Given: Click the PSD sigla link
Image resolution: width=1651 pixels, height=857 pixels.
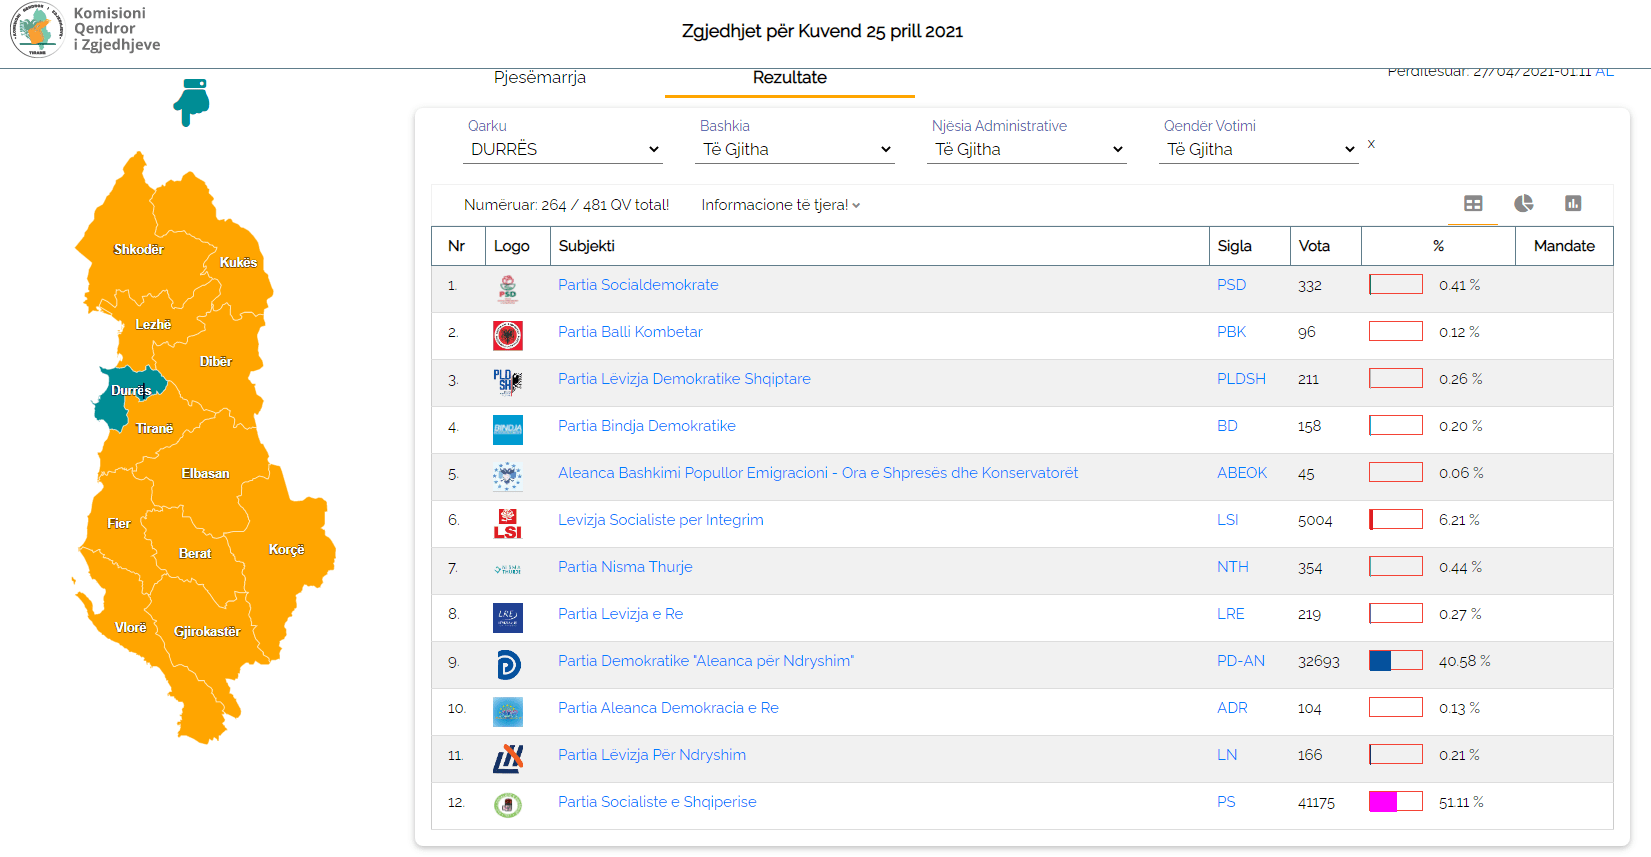Looking at the screenshot, I should 1231,285.
